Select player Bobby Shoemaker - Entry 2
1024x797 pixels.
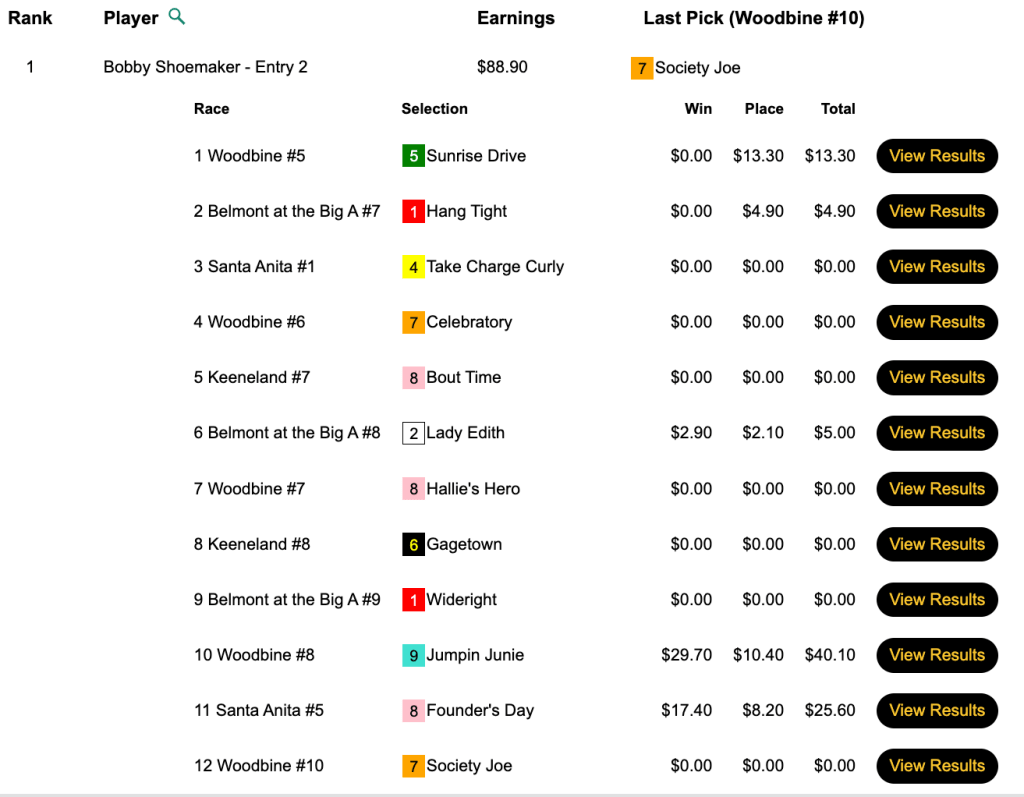pos(205,67)
